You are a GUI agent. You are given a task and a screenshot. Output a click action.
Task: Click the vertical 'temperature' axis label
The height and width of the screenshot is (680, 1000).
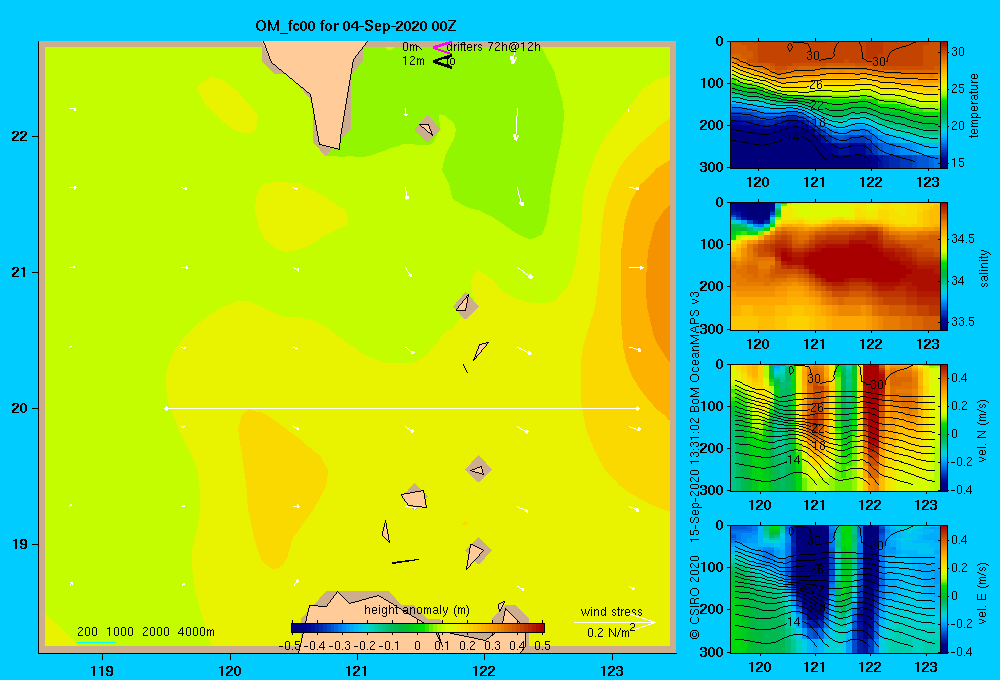pos(974,105)
